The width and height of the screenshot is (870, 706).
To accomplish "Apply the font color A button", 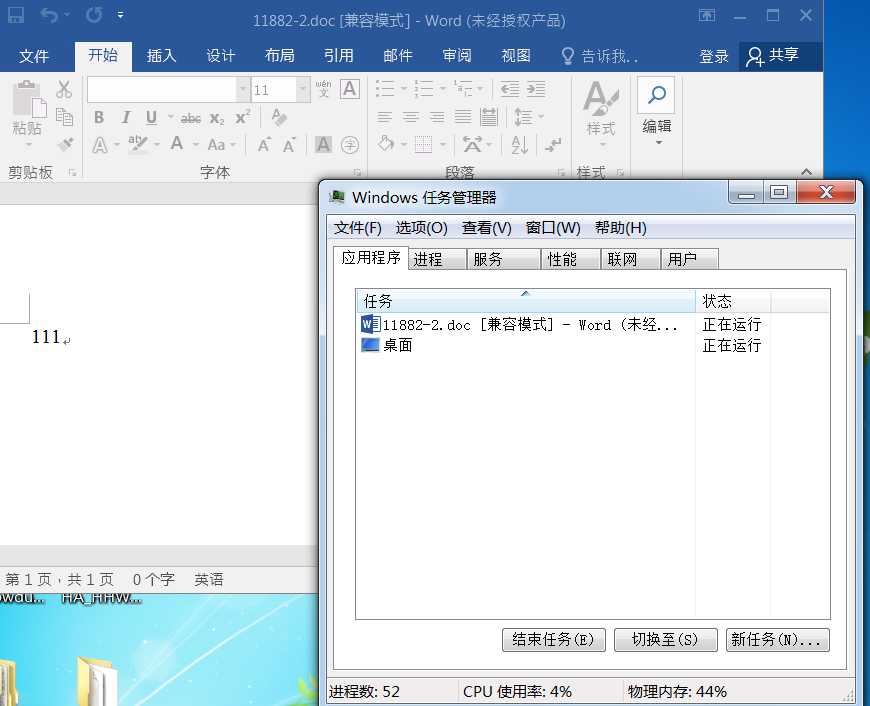I will [176, 144].
